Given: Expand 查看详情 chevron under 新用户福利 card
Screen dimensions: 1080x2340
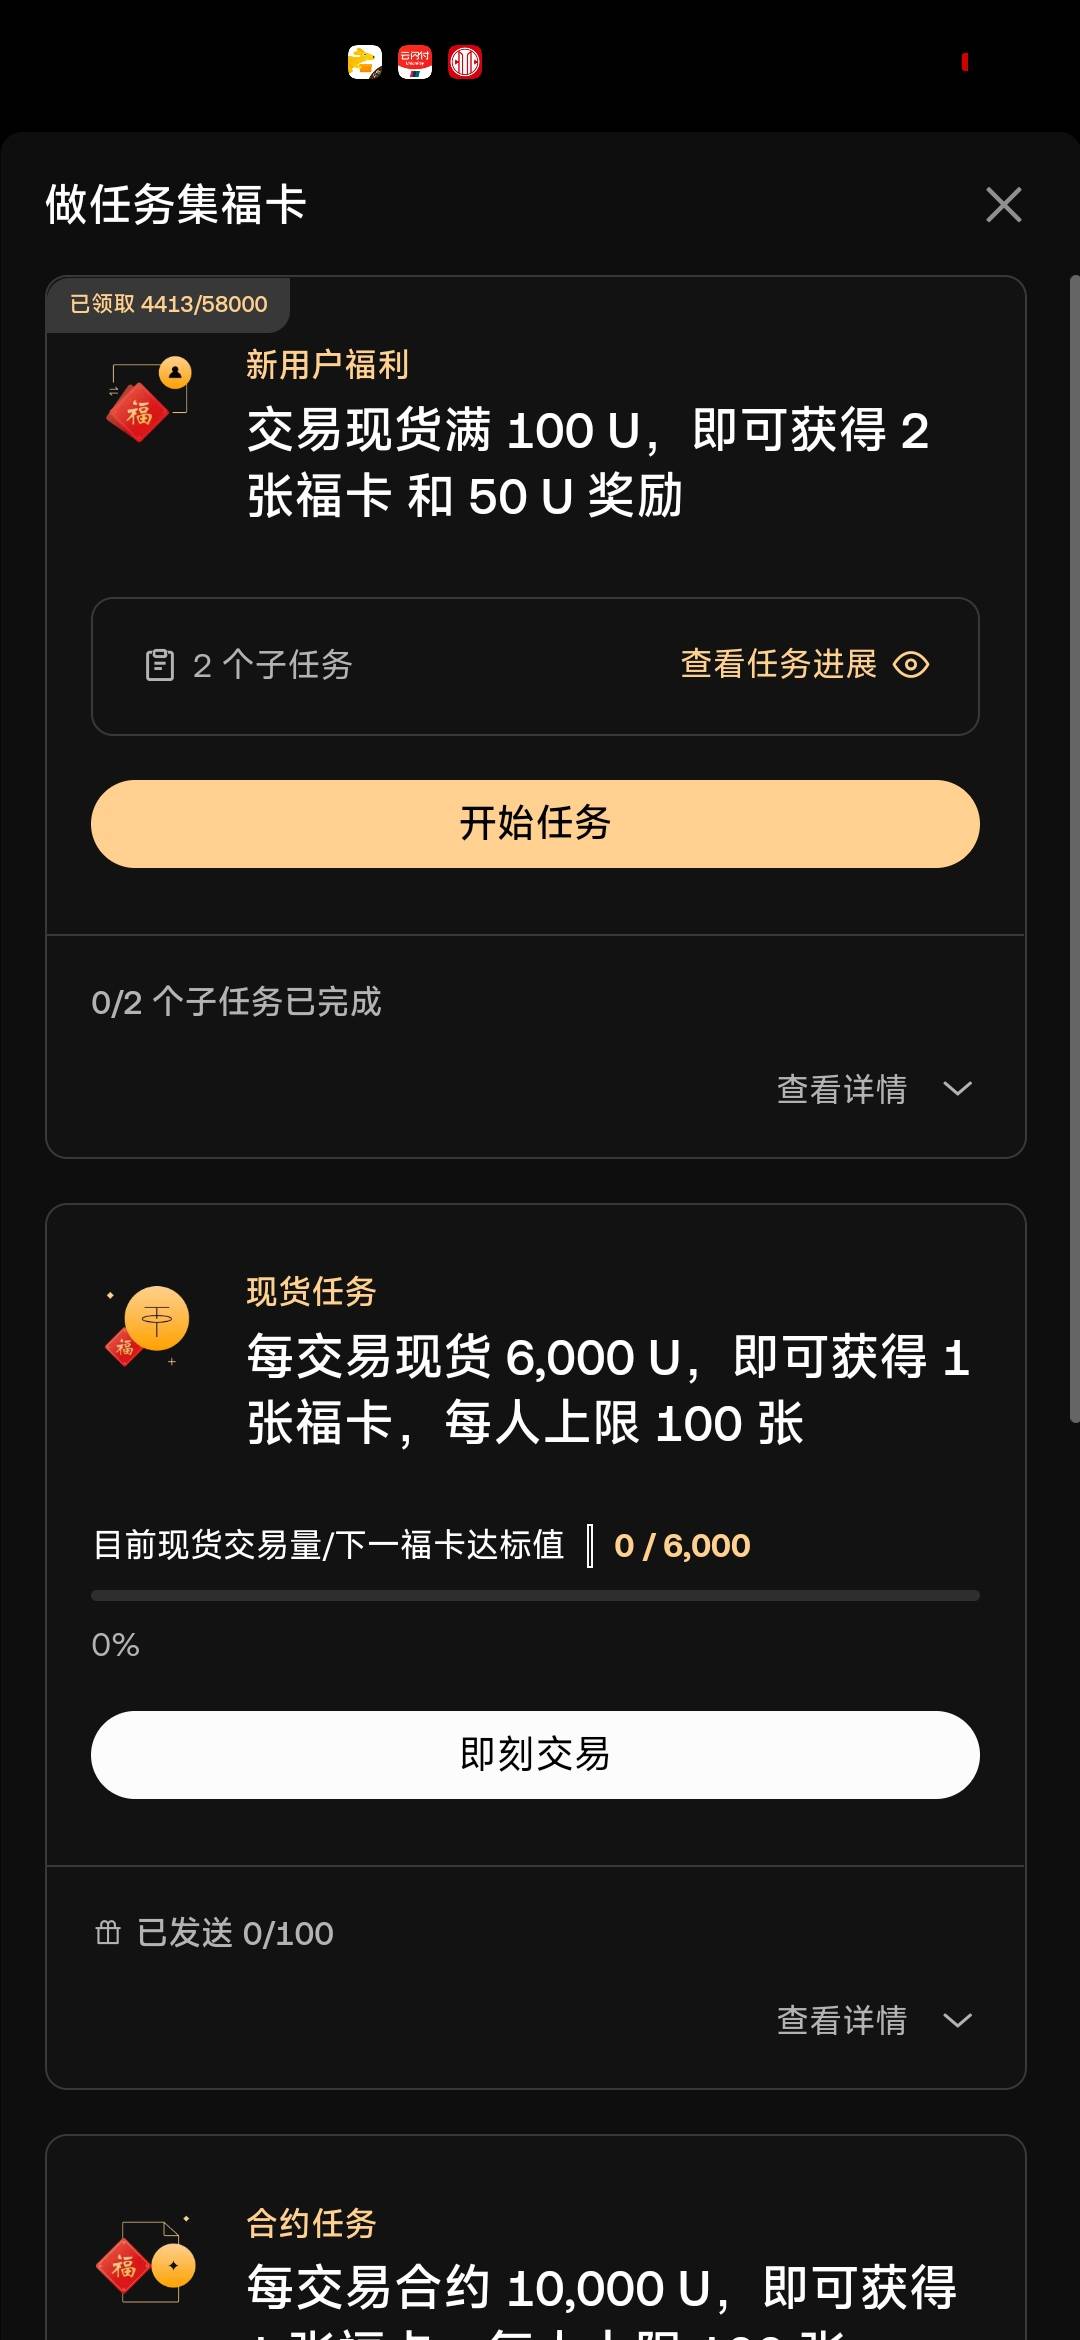Looking at the screenshot, I should coord(957,1088).
